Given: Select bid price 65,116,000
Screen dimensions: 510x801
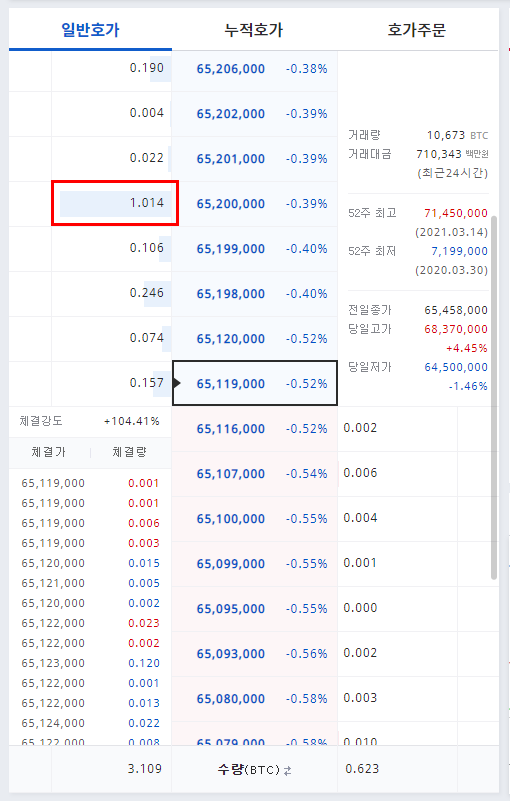Looking at the screenshot, I should pyautogui.click(x=230, y=429).
